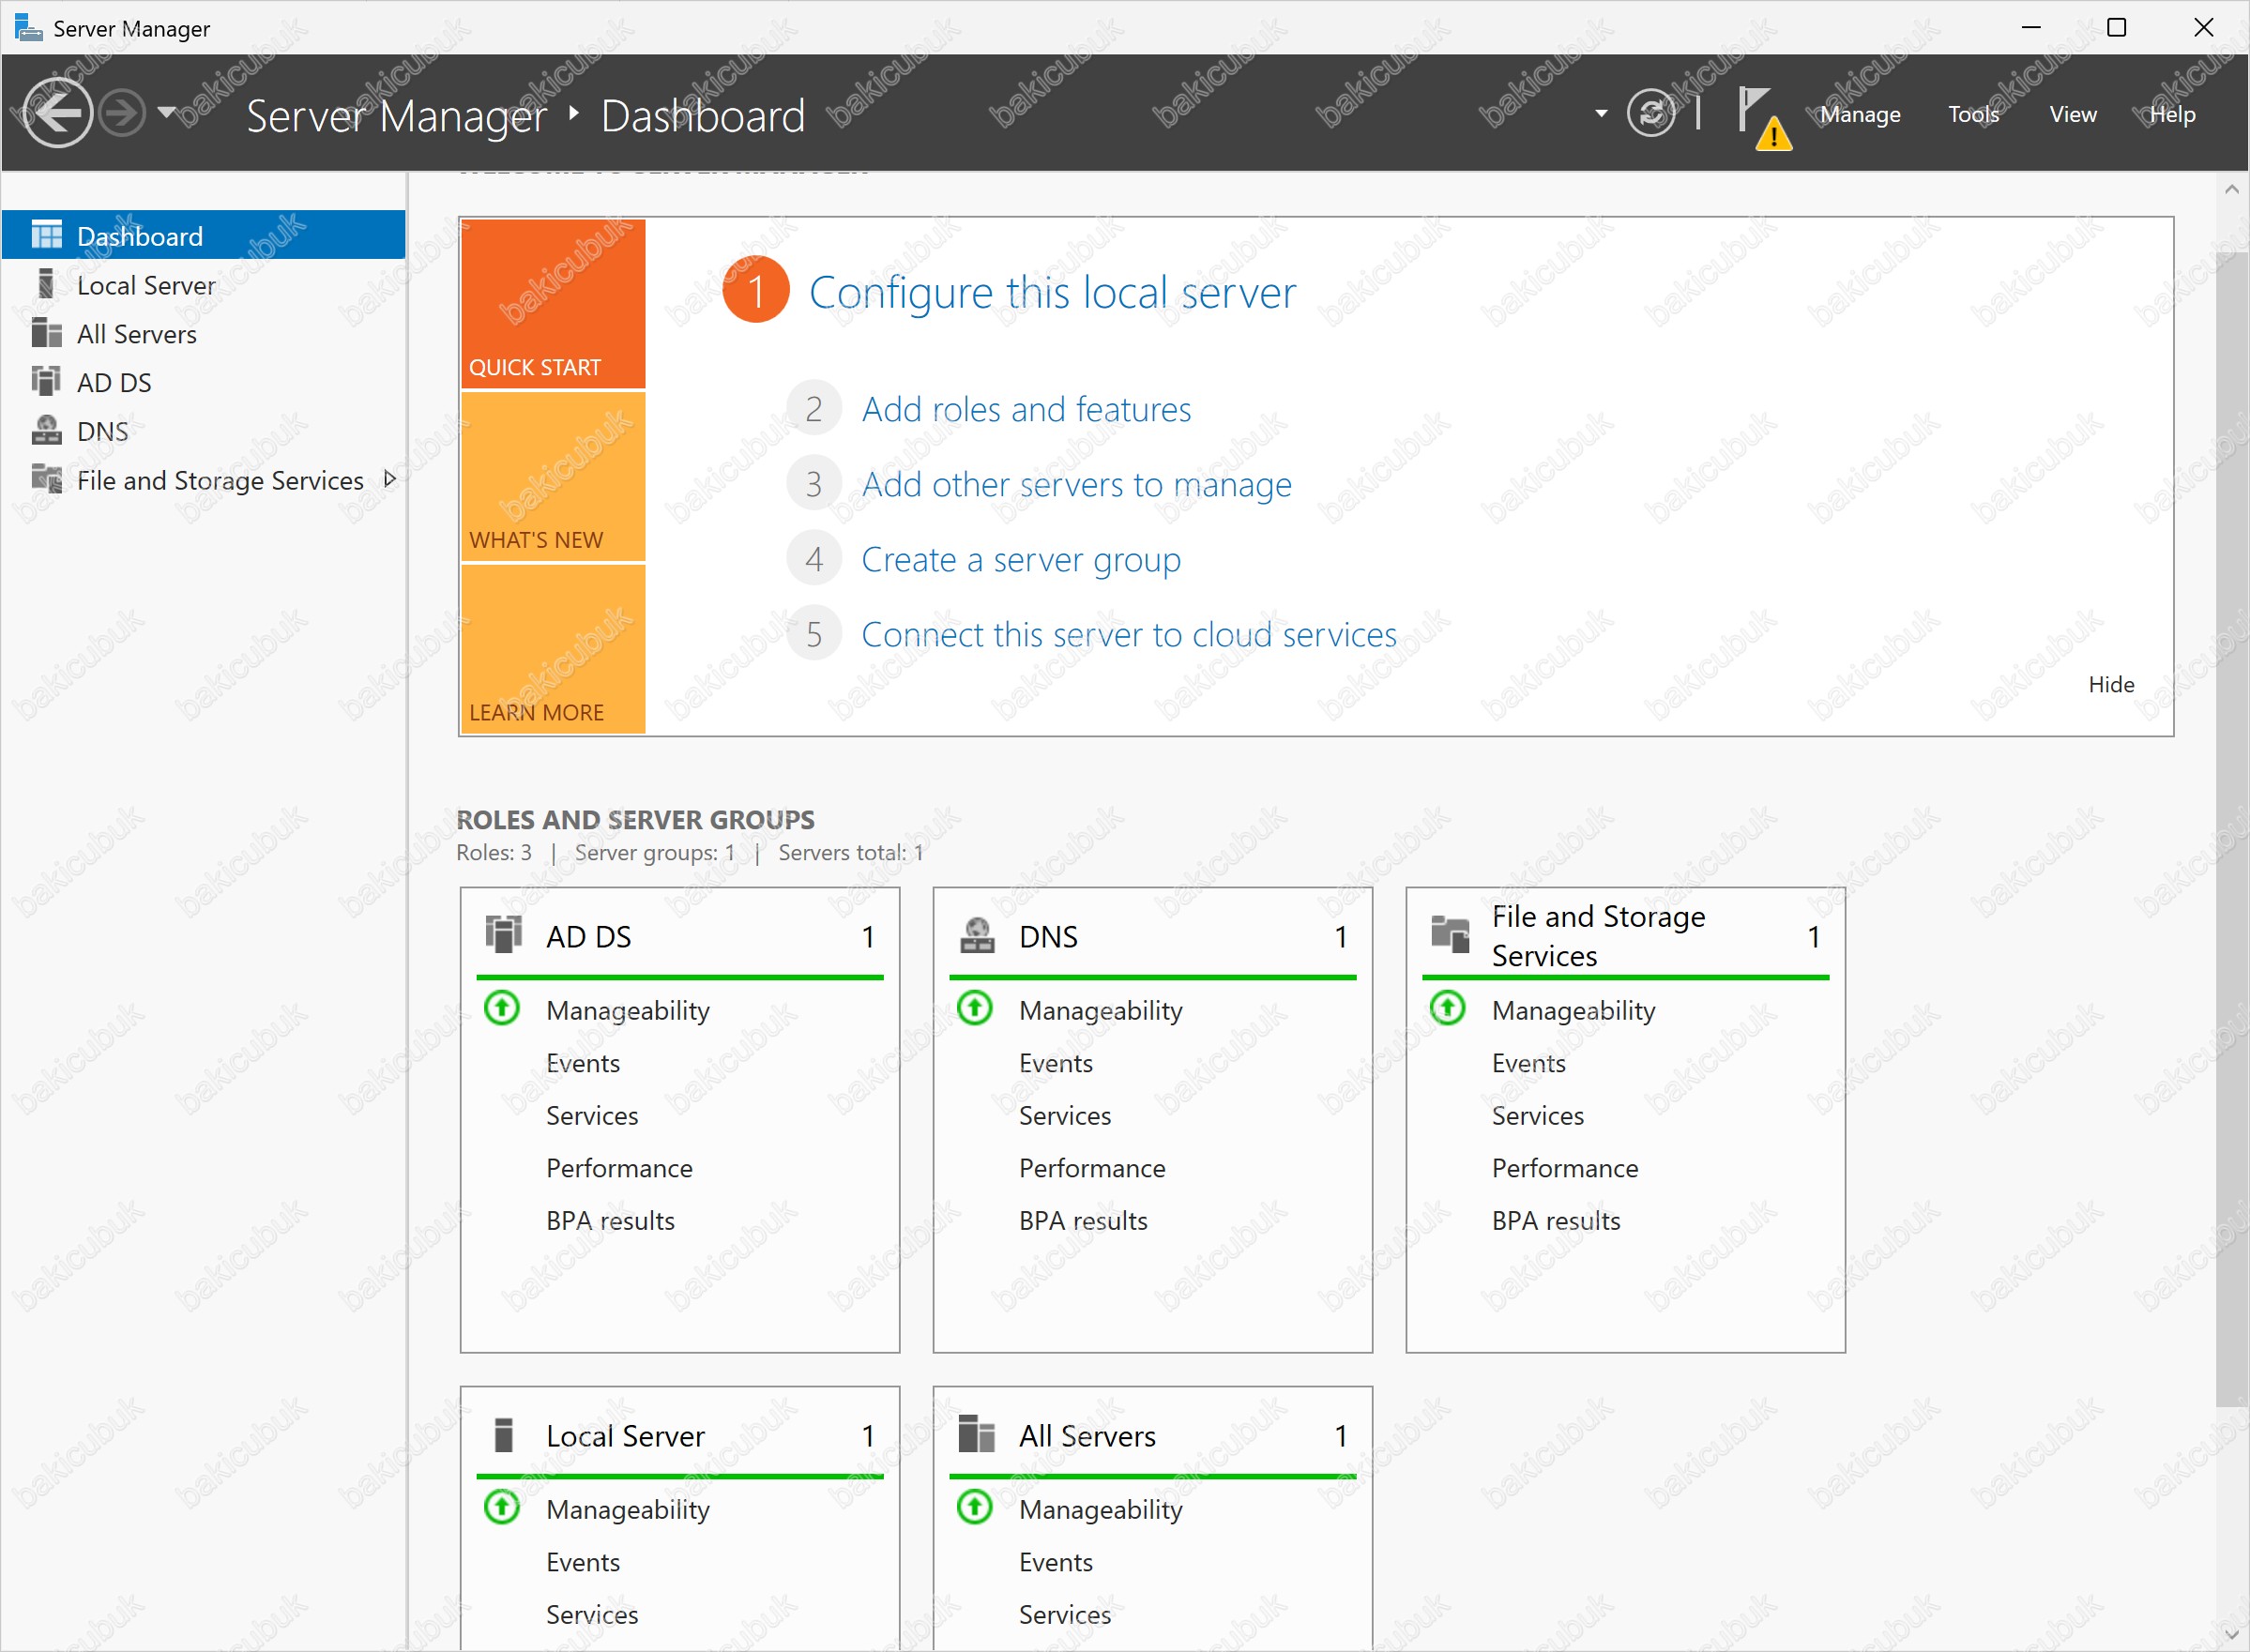This screenshot has height=1652, width=2250.
Task: Open Services in the AD DS tile
Action: pyautogui.click(x=592, y=1116)
